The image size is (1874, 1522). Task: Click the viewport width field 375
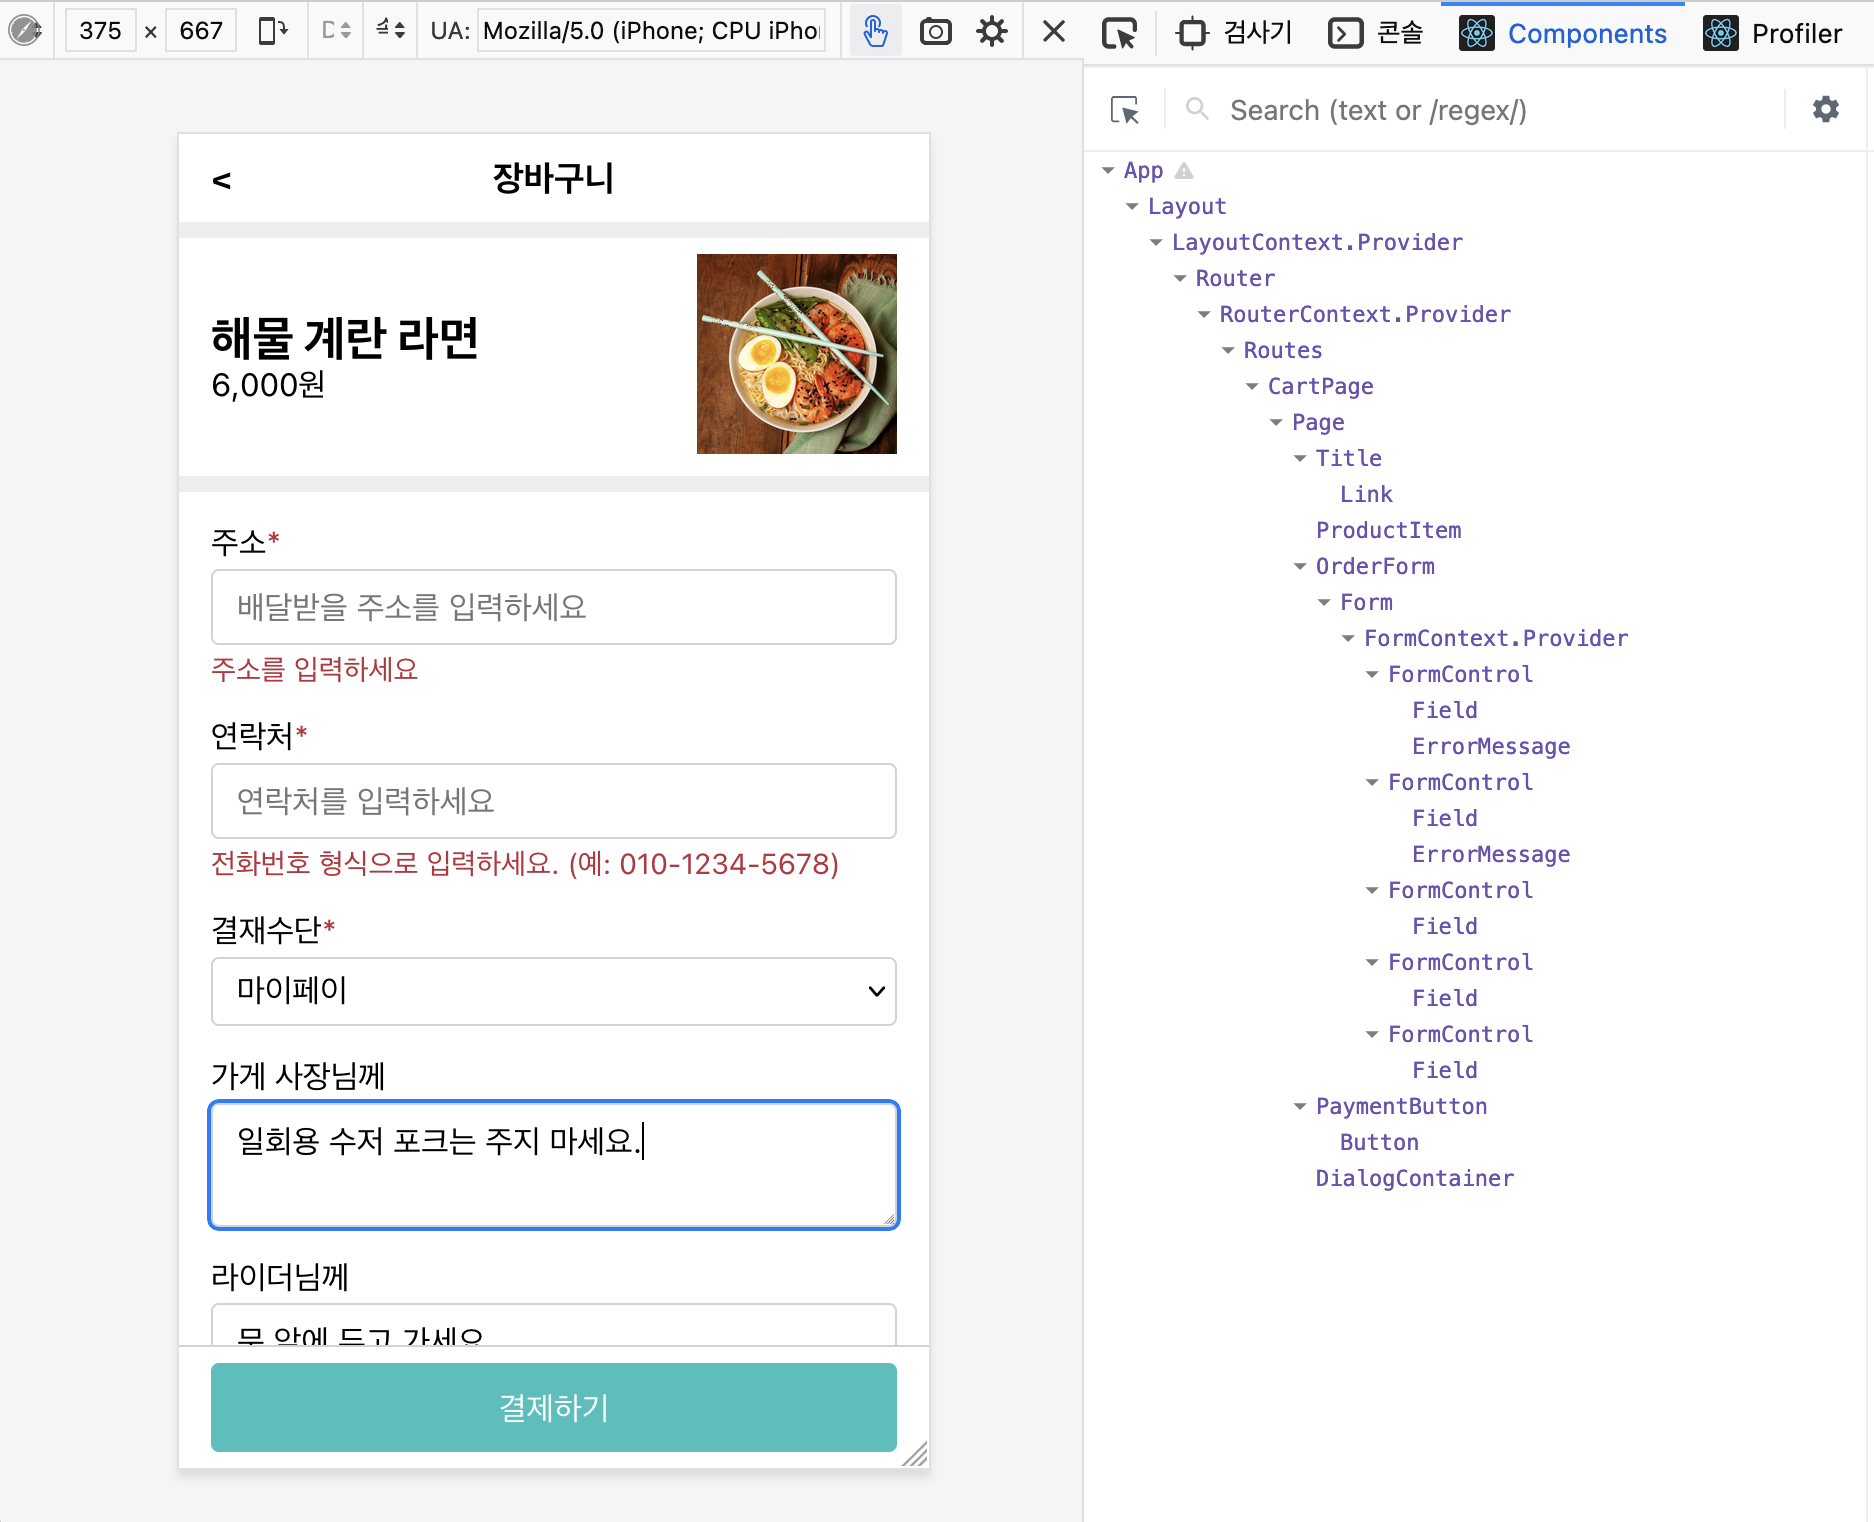click(100, 31)
